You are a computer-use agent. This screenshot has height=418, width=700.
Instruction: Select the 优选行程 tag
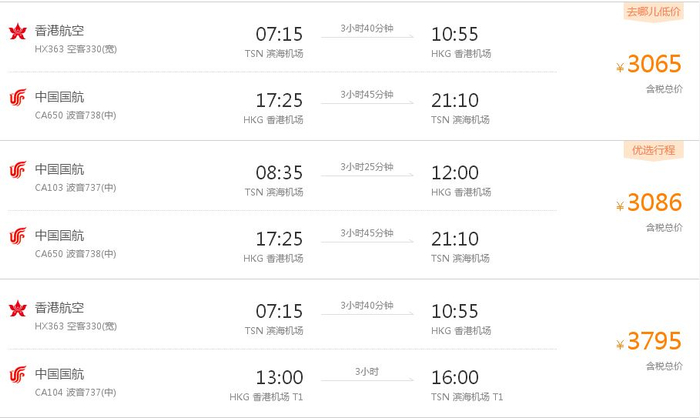[654, 150]
